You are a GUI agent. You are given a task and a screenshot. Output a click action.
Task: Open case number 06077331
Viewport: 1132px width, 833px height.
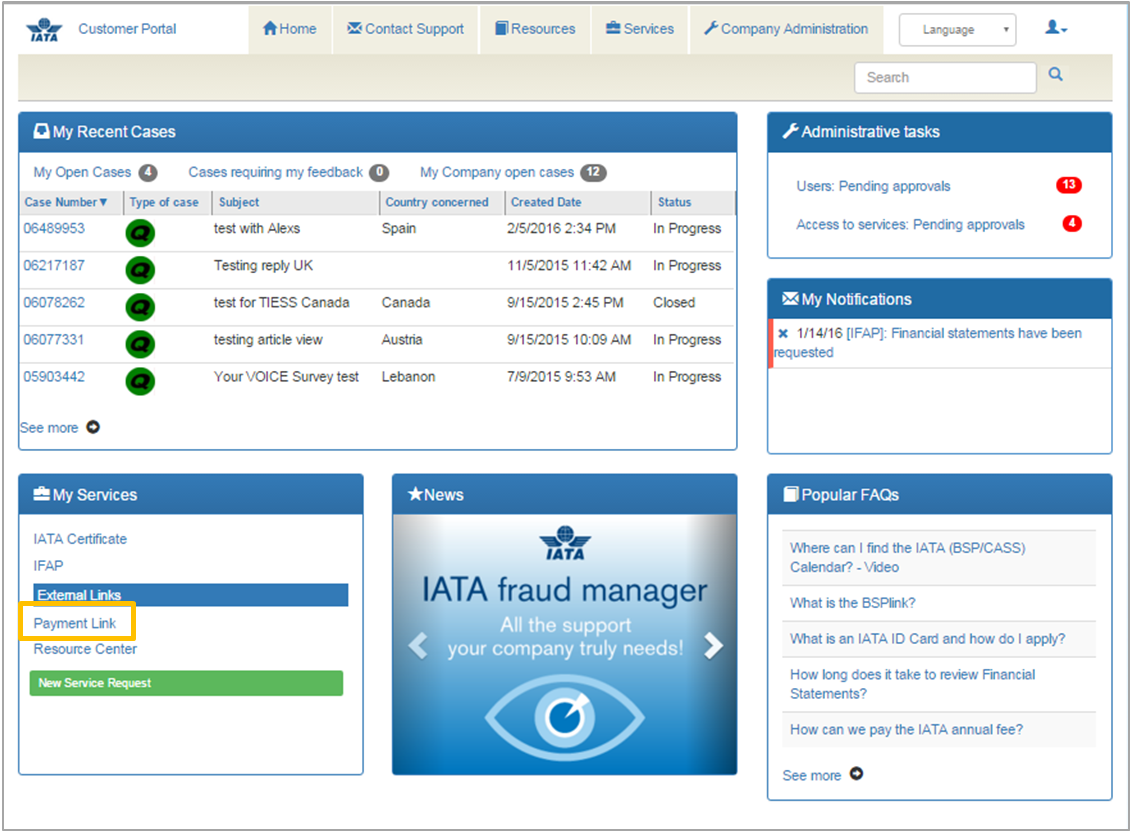[x=53, y=339]
